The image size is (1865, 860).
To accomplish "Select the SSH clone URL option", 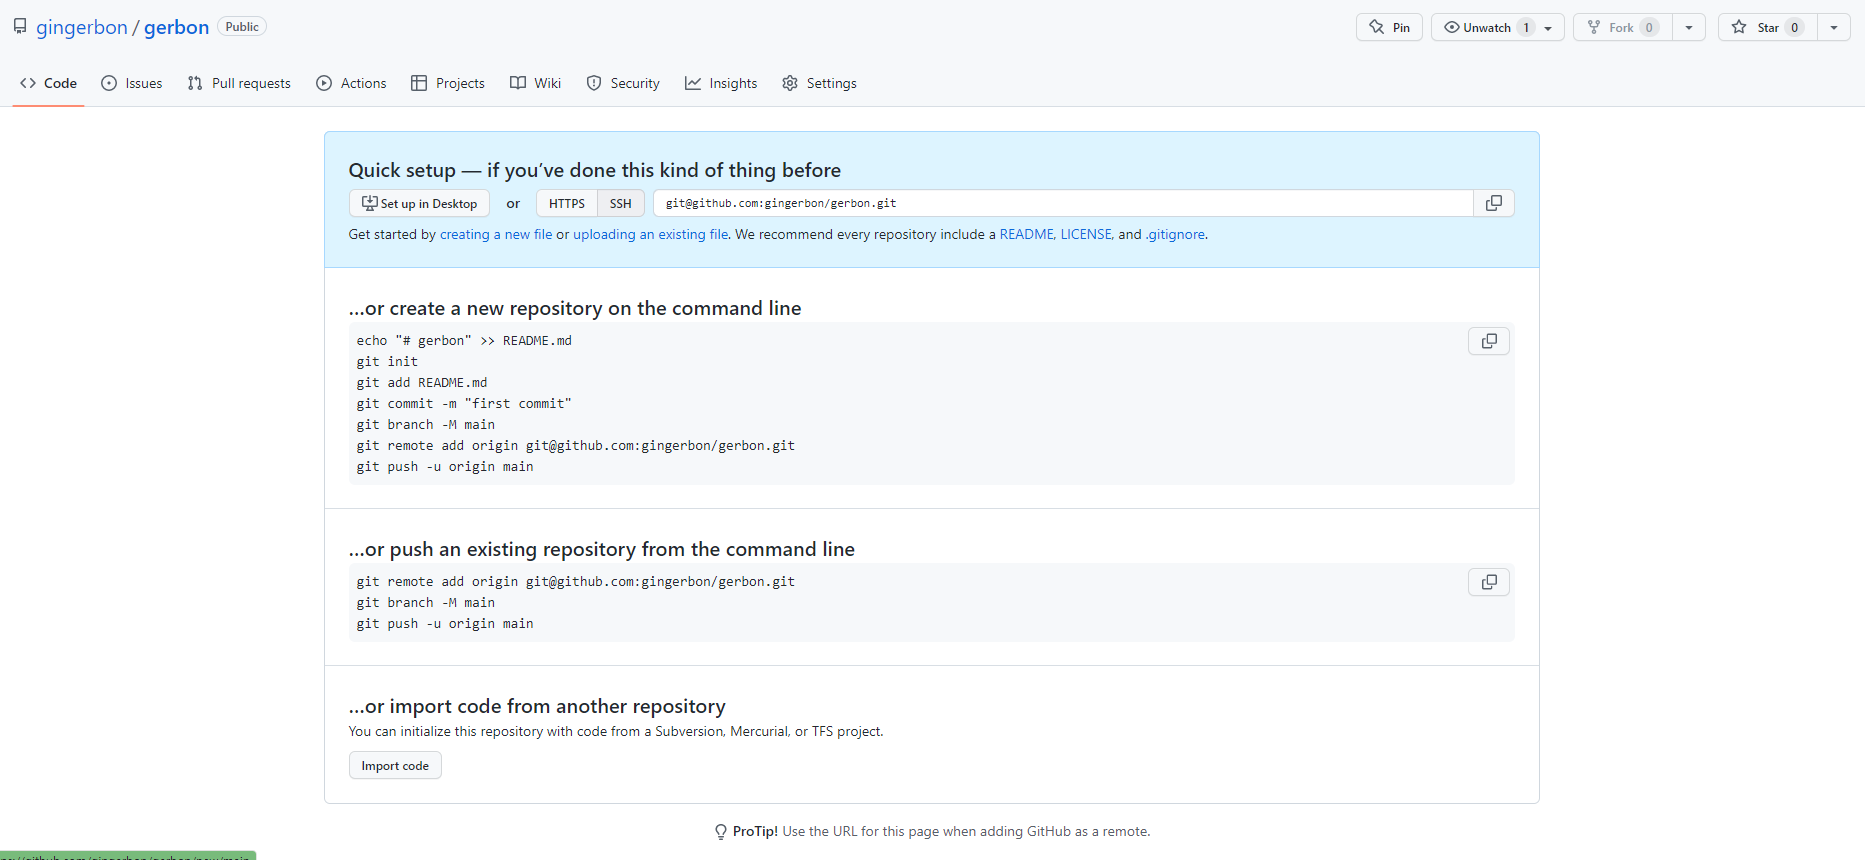I will tap(621, 203).
